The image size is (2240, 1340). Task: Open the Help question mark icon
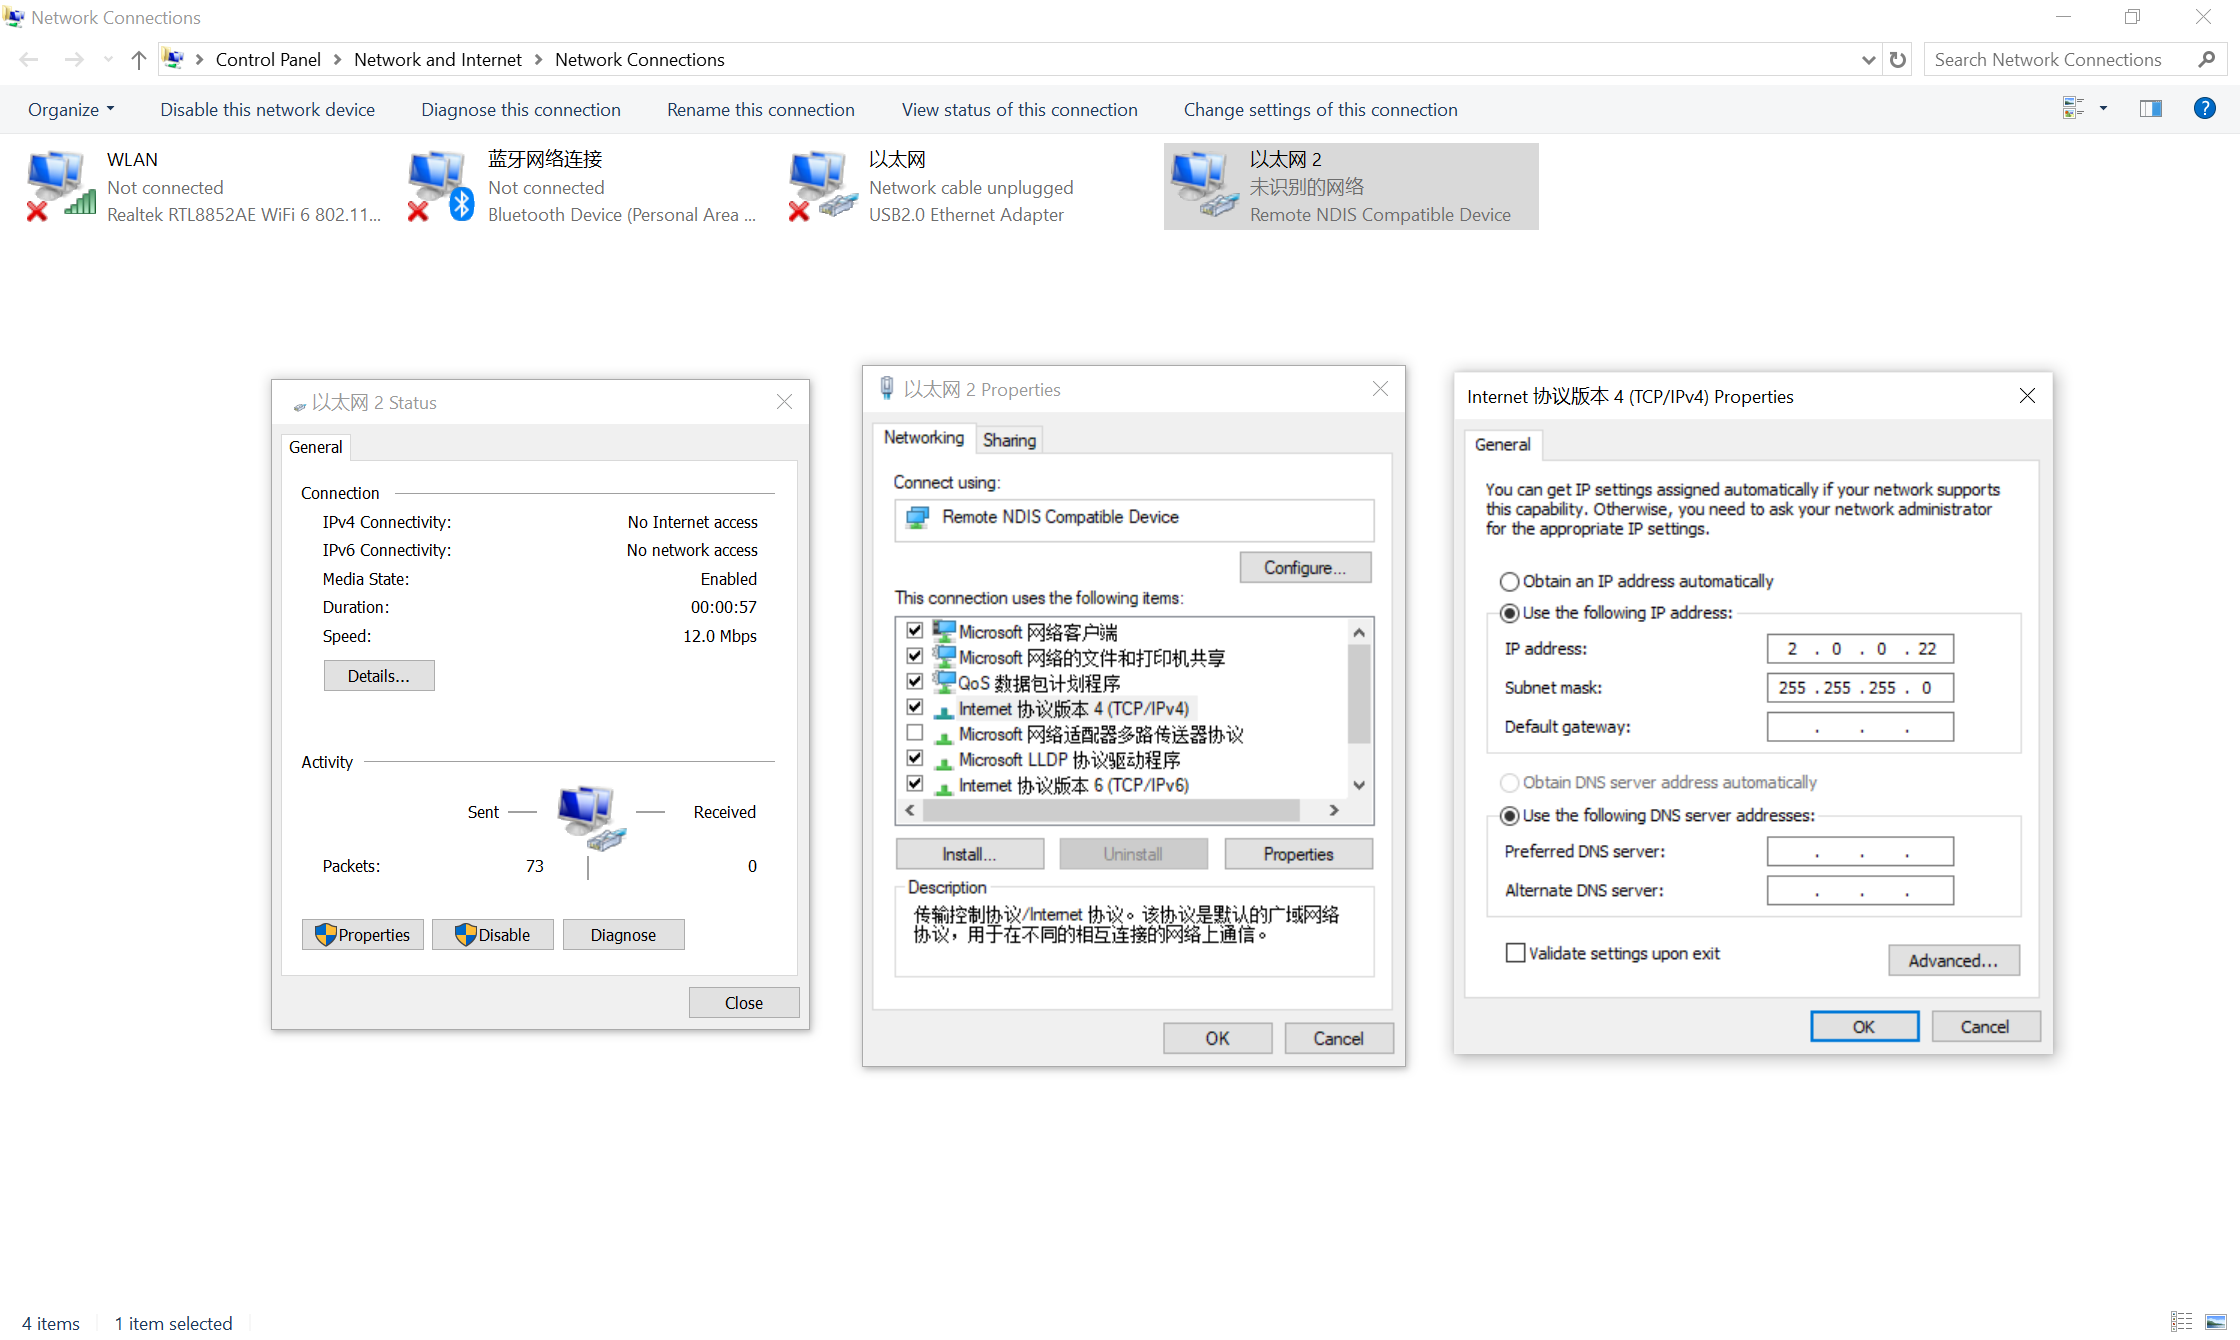point(2204,109)
